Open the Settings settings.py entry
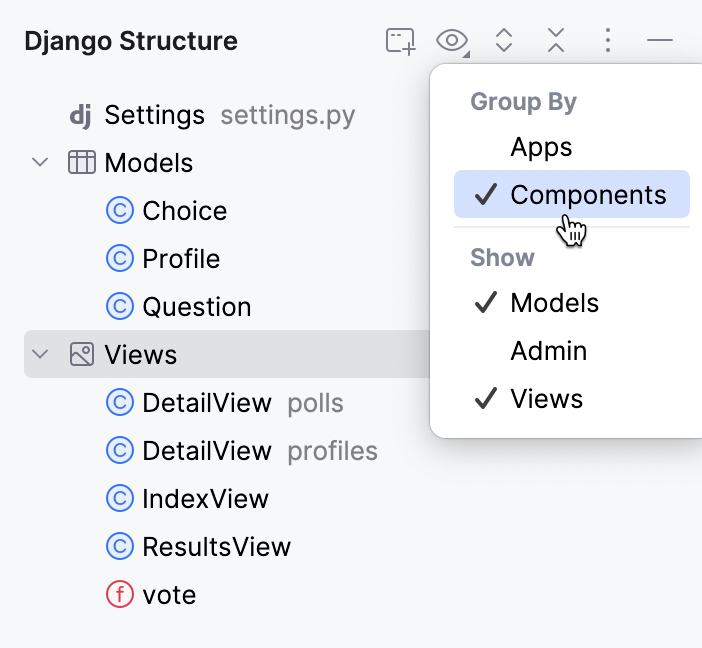Viewport: 702px width, 648px height. [x=154, y=115]
